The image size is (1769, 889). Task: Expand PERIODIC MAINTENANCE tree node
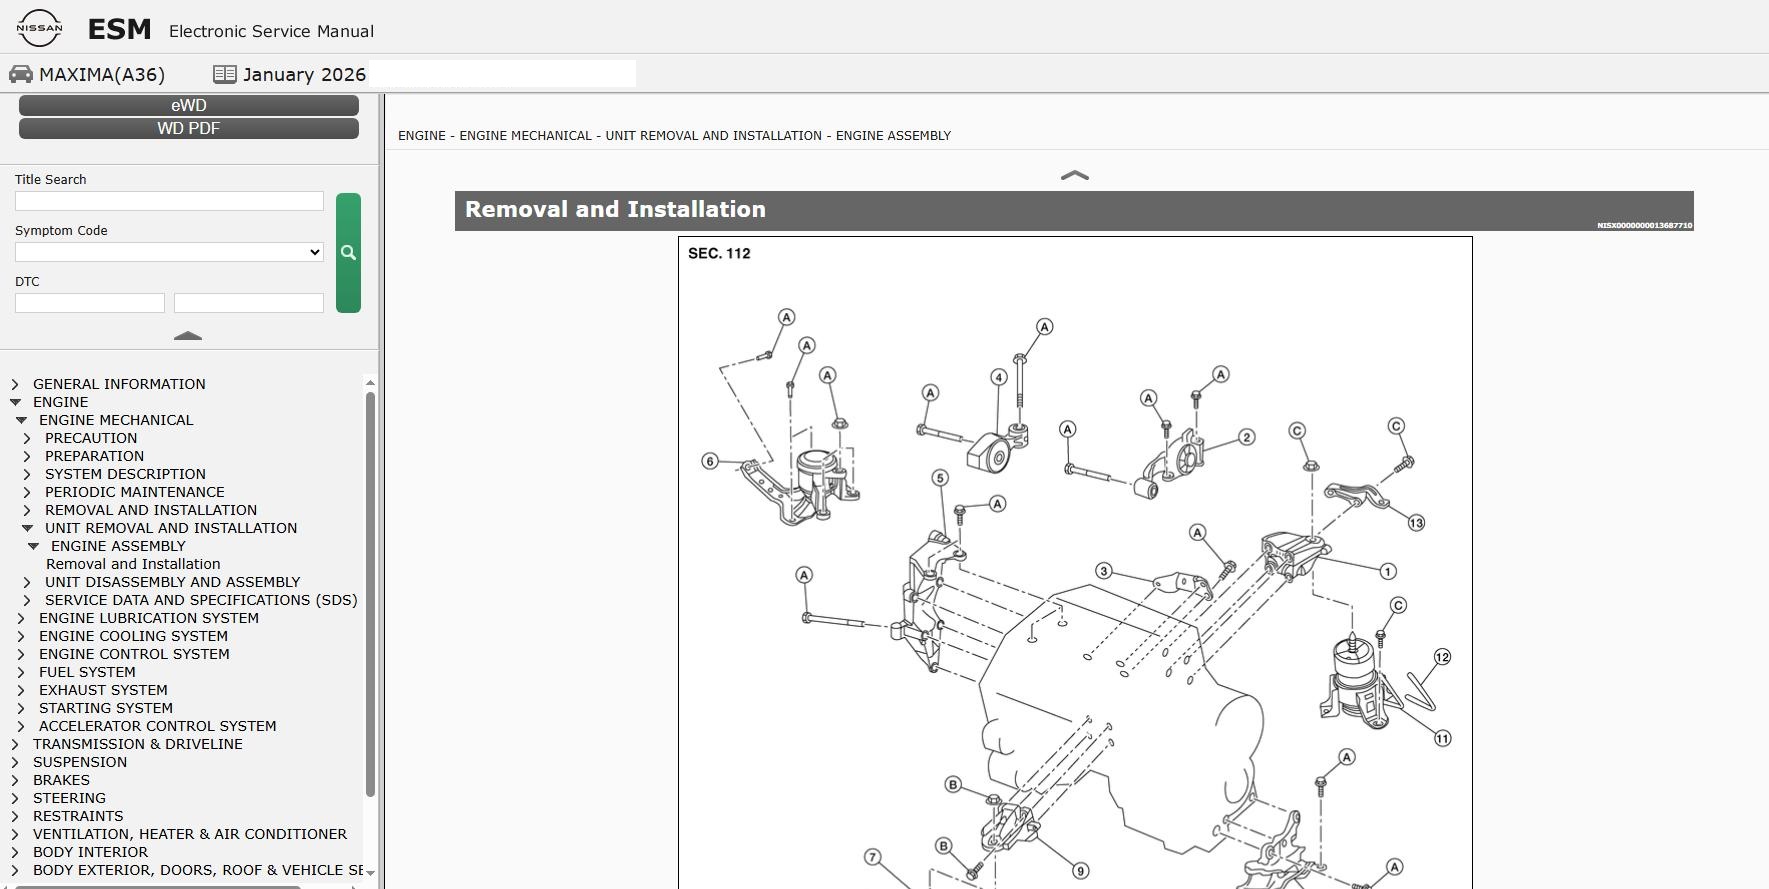click(27, 492)
